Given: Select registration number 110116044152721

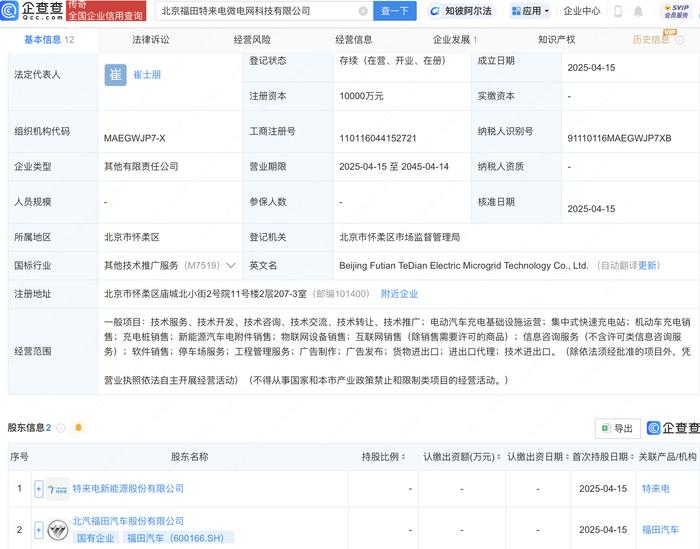Looking at the screenshot, I should pos(378,138).
